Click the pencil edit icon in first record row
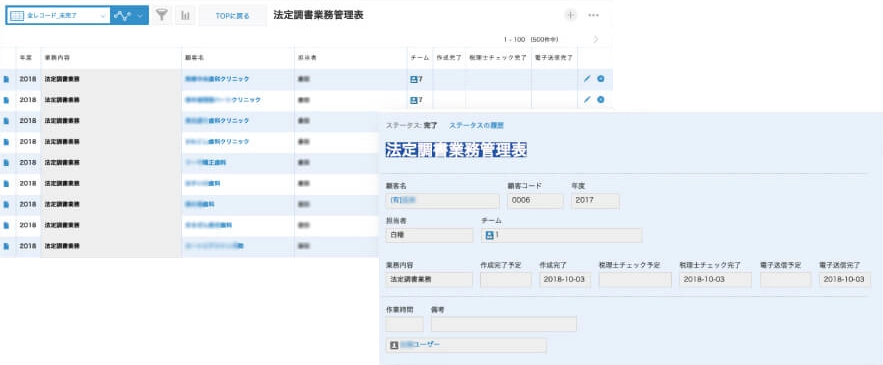 tap(587, 79)
